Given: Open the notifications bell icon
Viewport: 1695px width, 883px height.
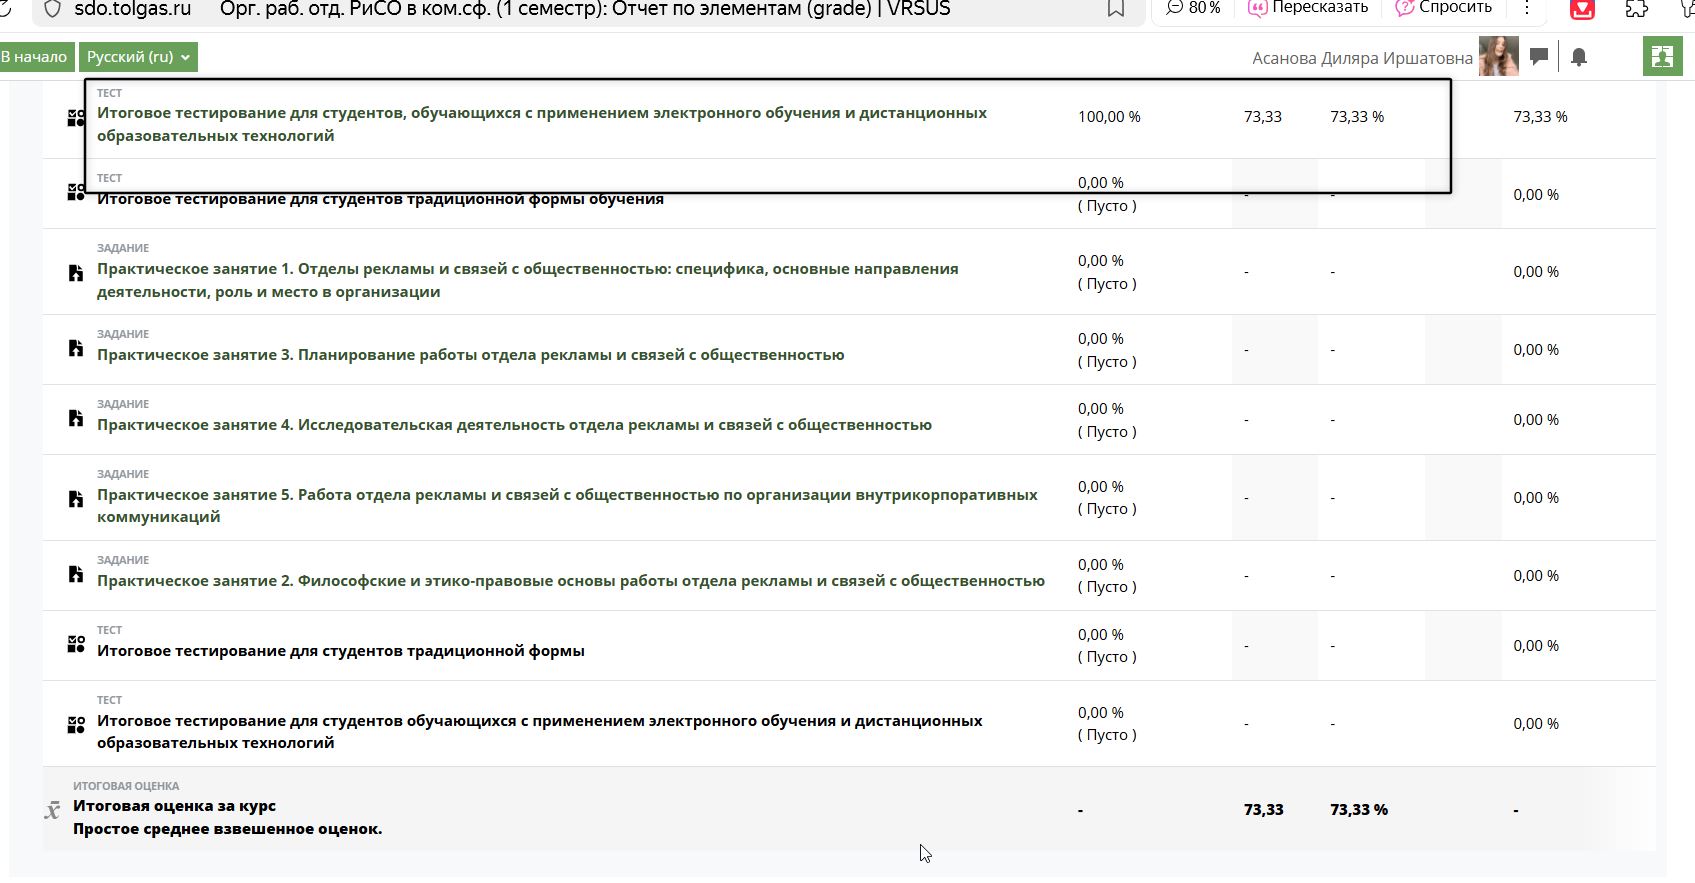Looking at the screenshot, I should pyautogui.click(x=1579, y=57).
